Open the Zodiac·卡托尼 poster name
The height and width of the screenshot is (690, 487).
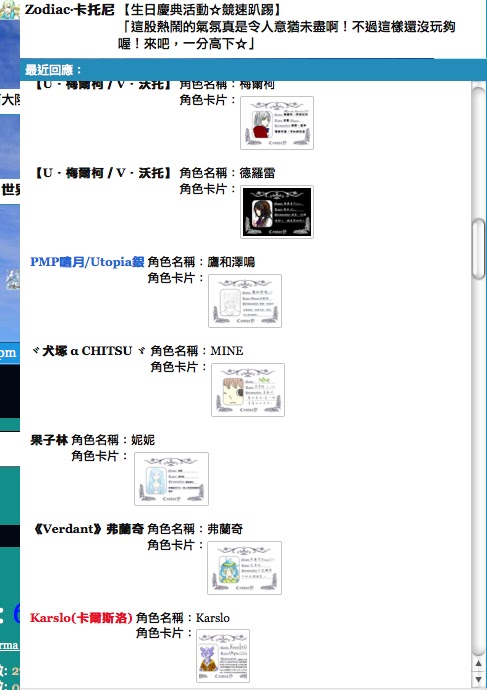[x=70, y=9]
